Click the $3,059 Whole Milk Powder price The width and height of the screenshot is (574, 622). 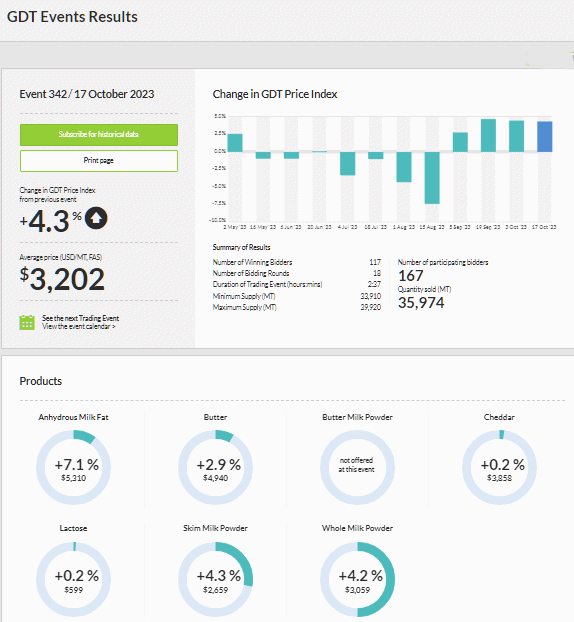click(357, 590)
